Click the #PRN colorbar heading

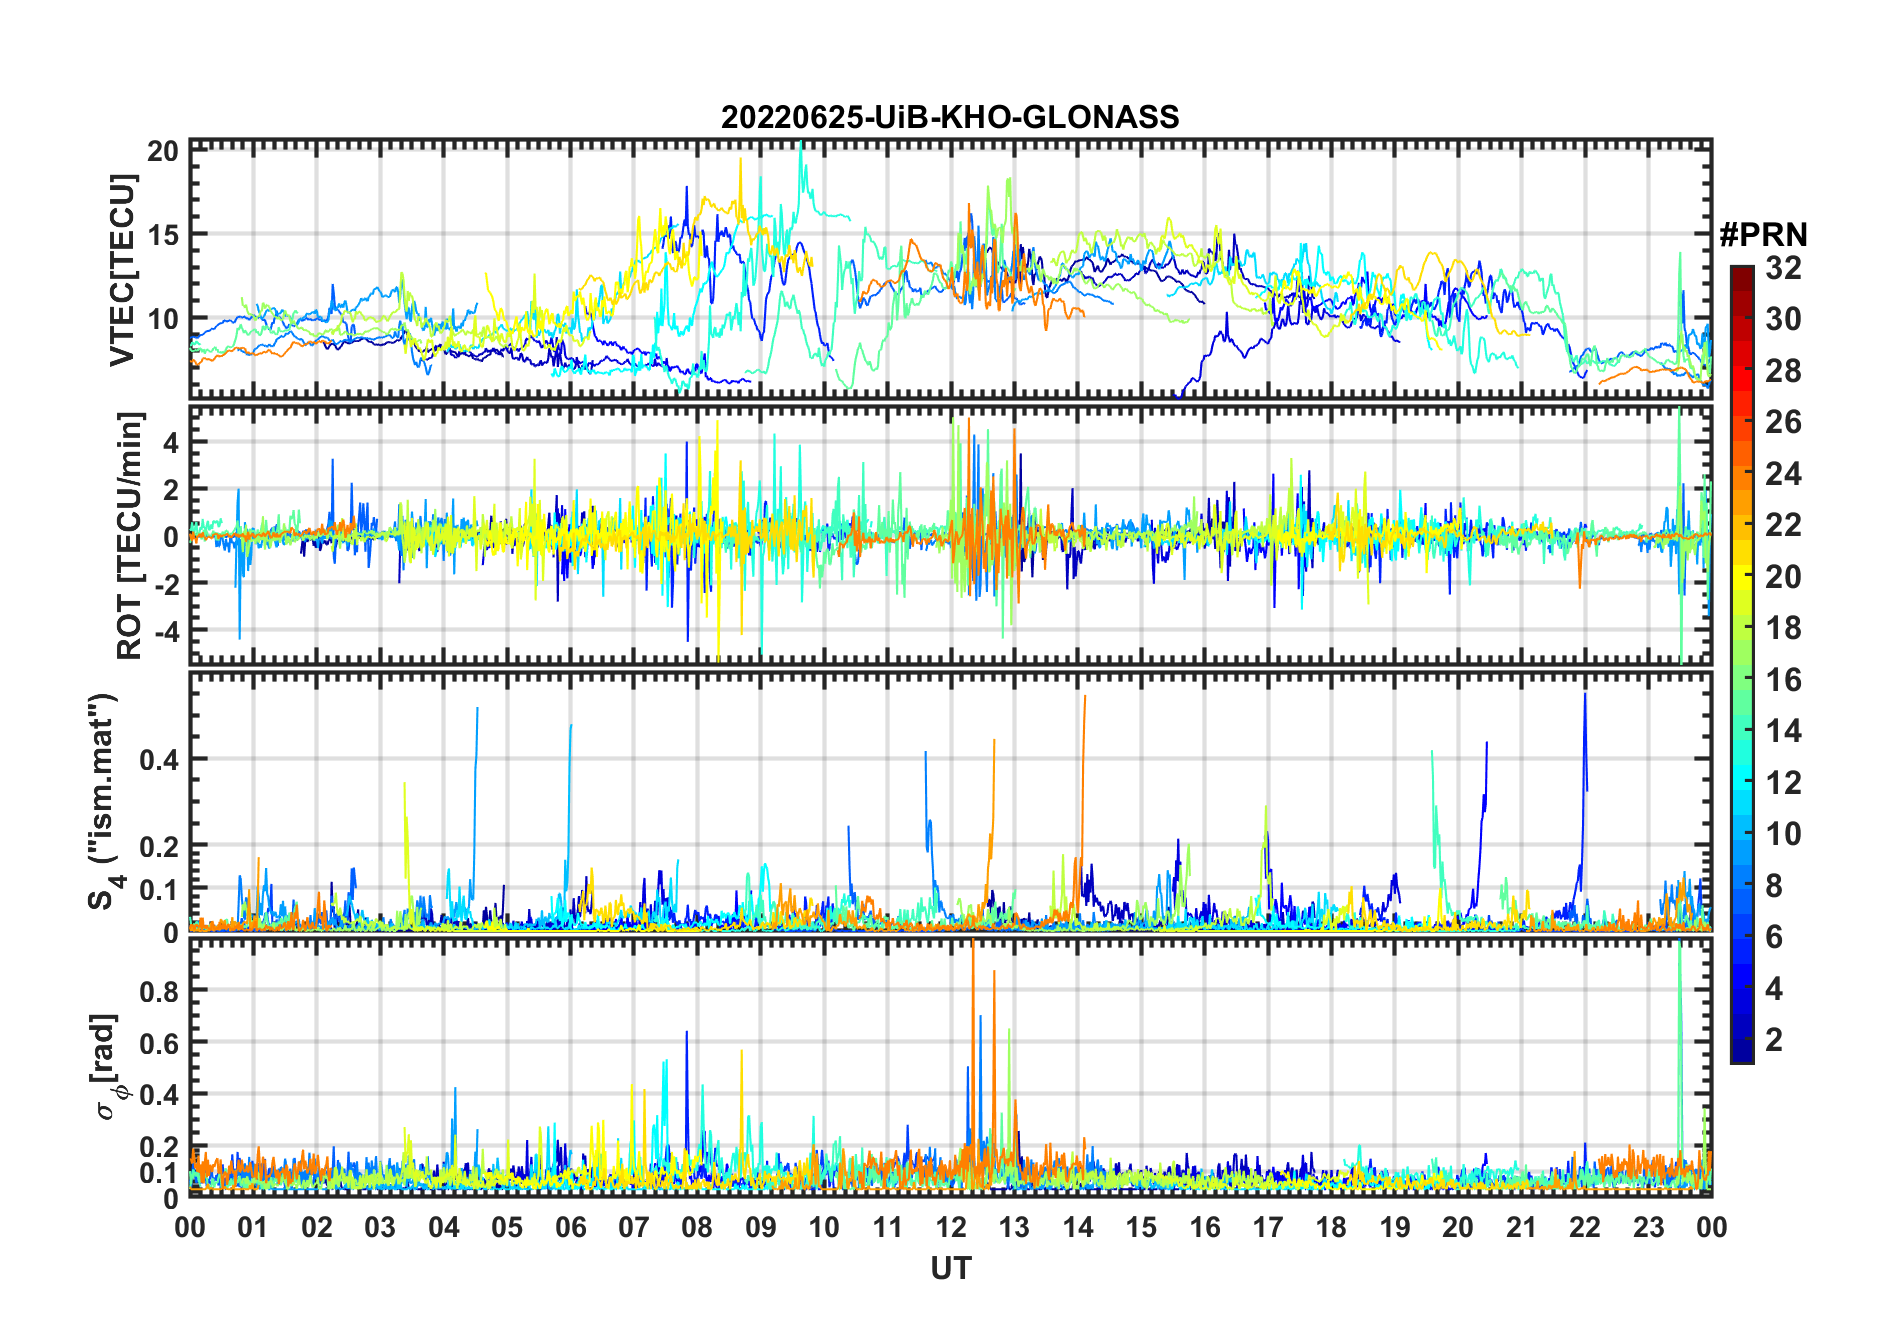coord(1763,235)
